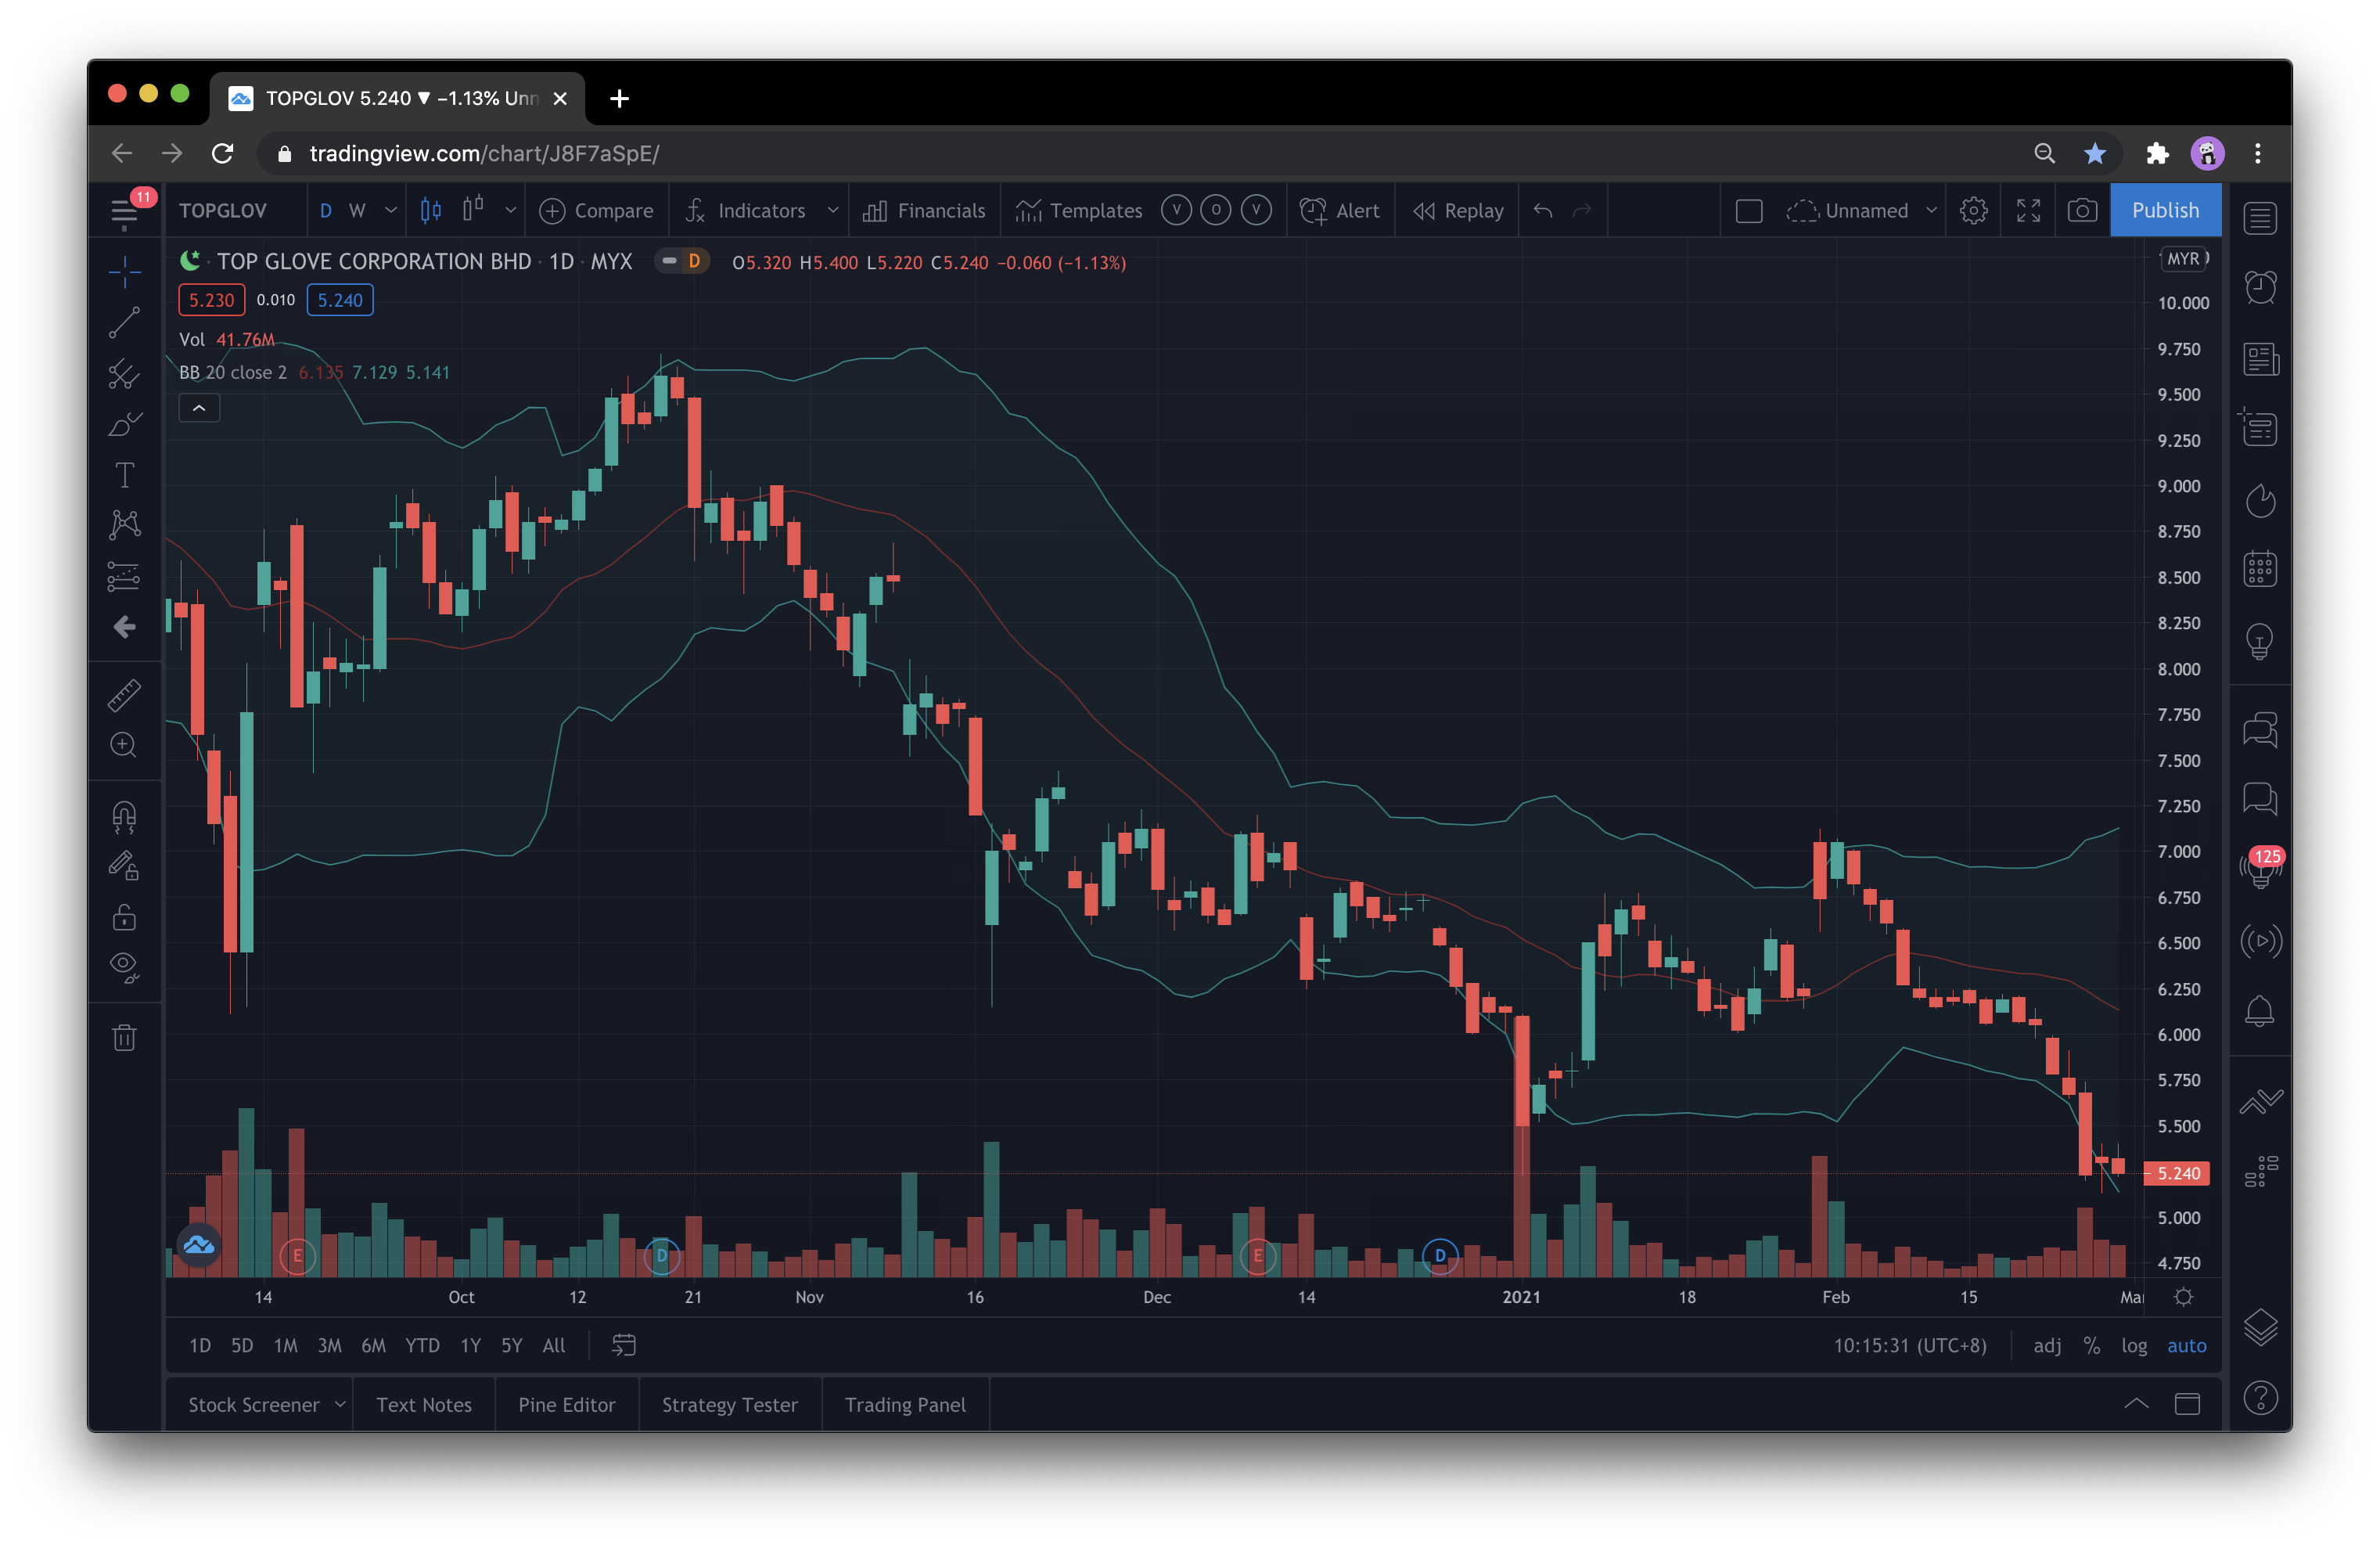Screen dimensions: 2380x1548
Task: Expand the bottom panel with chevron
Action: 2136,1404
